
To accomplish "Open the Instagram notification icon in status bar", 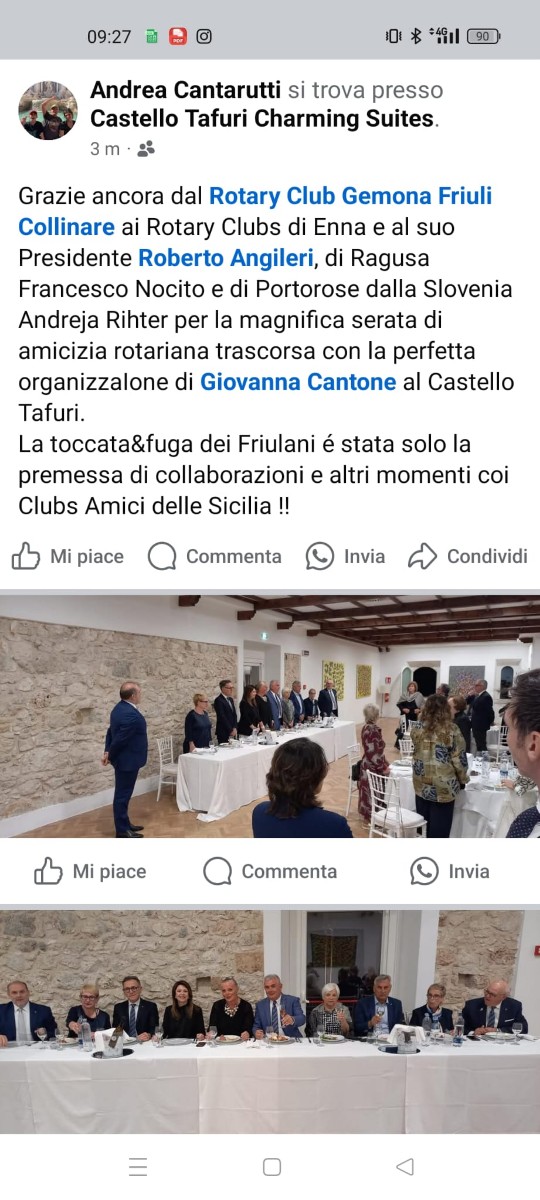I will point(204,36).
